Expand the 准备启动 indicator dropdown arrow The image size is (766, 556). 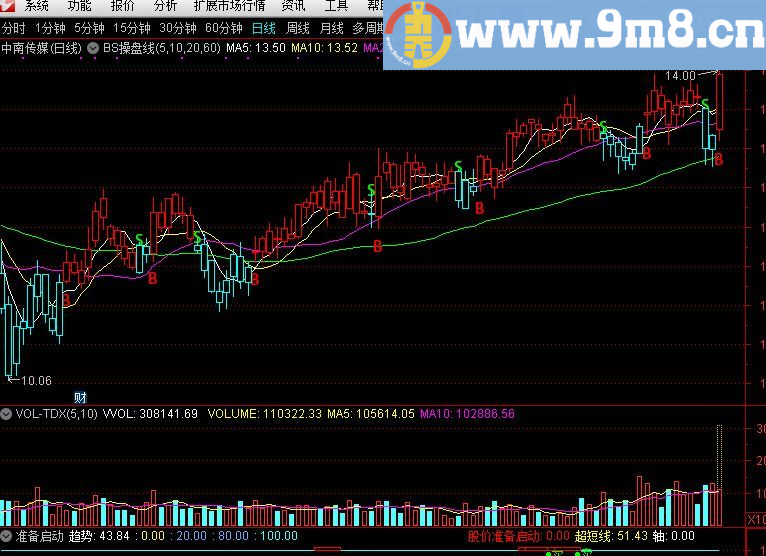point(6,536)
